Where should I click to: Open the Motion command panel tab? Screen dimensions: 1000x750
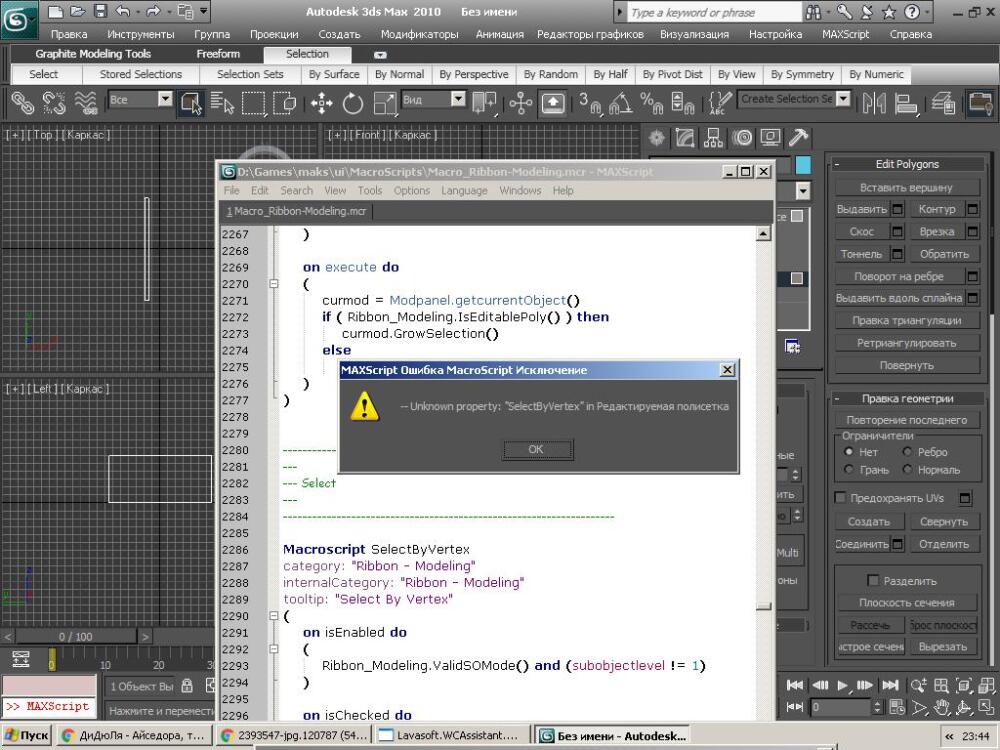coord(742,137)
